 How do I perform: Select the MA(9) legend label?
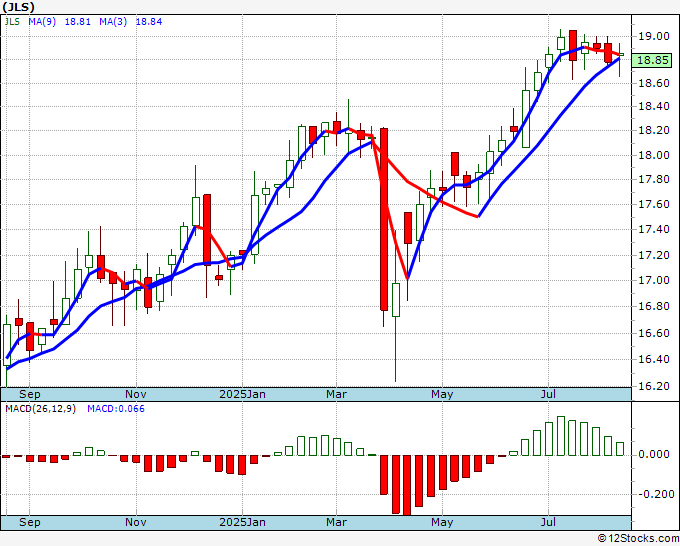pyautogui.click(x=42, y=21)
